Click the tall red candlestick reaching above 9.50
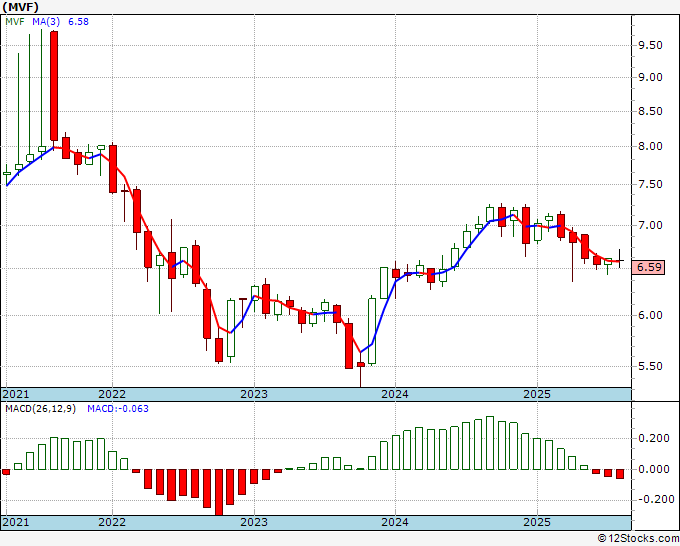 point(54,86)
